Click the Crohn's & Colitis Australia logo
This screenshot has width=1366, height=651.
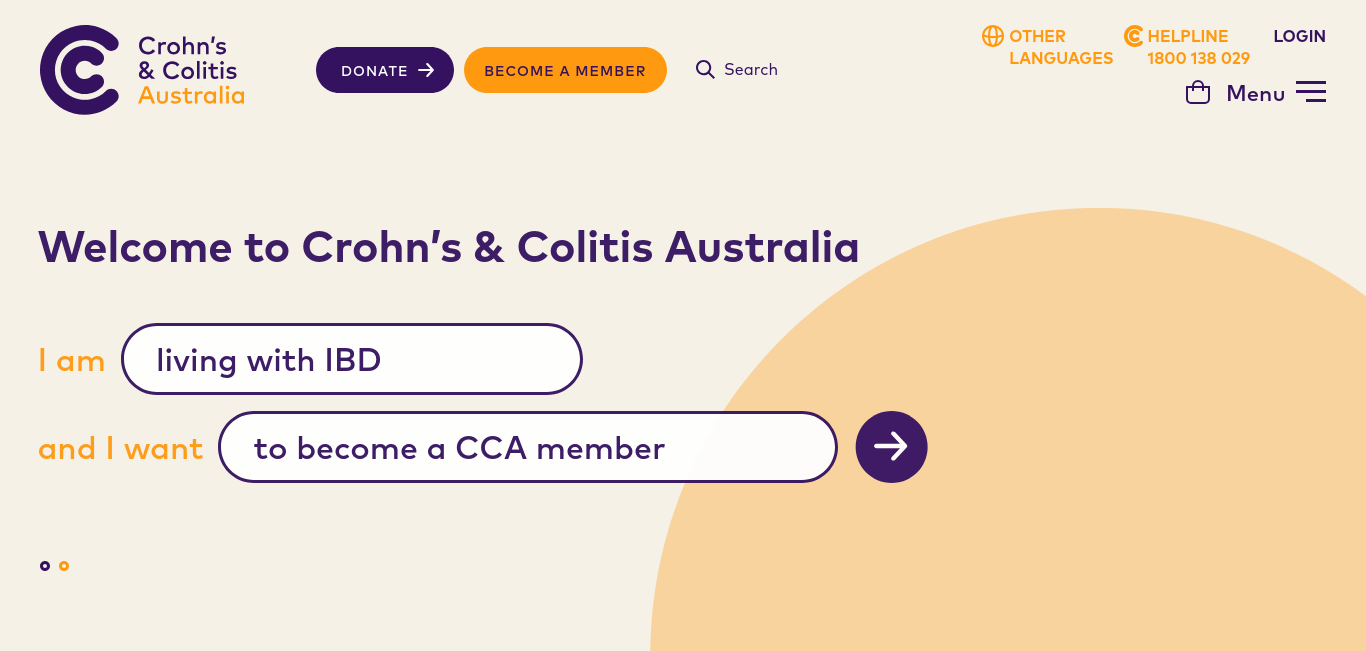point(142,70)
